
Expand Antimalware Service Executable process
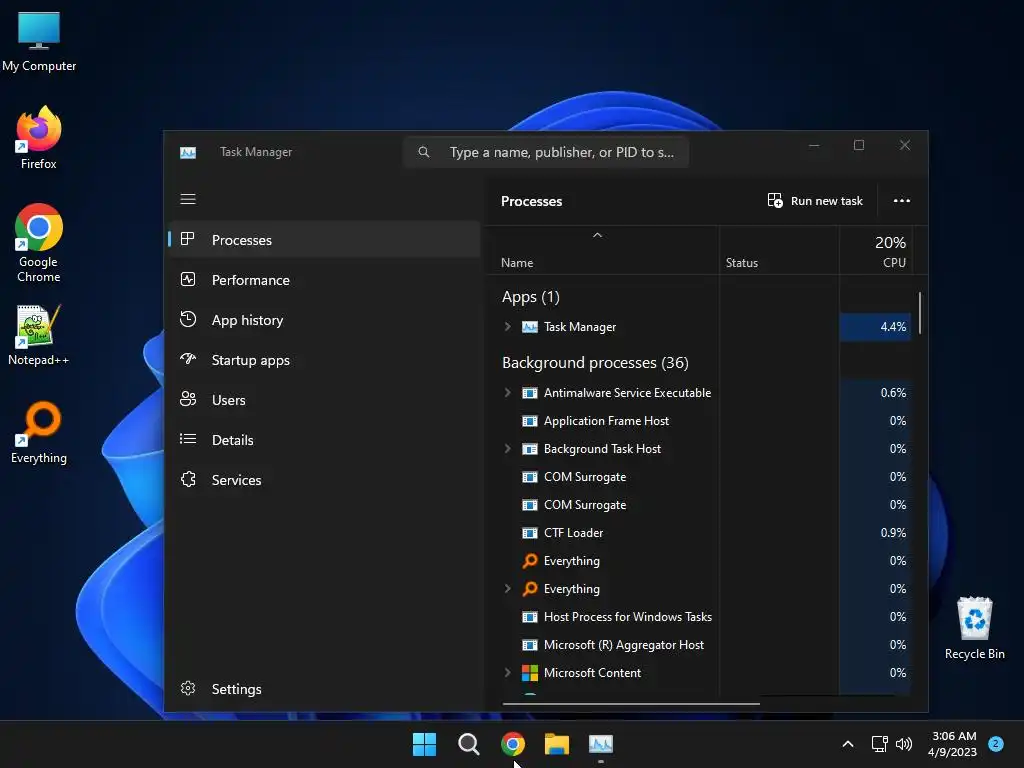click(507, 392)
